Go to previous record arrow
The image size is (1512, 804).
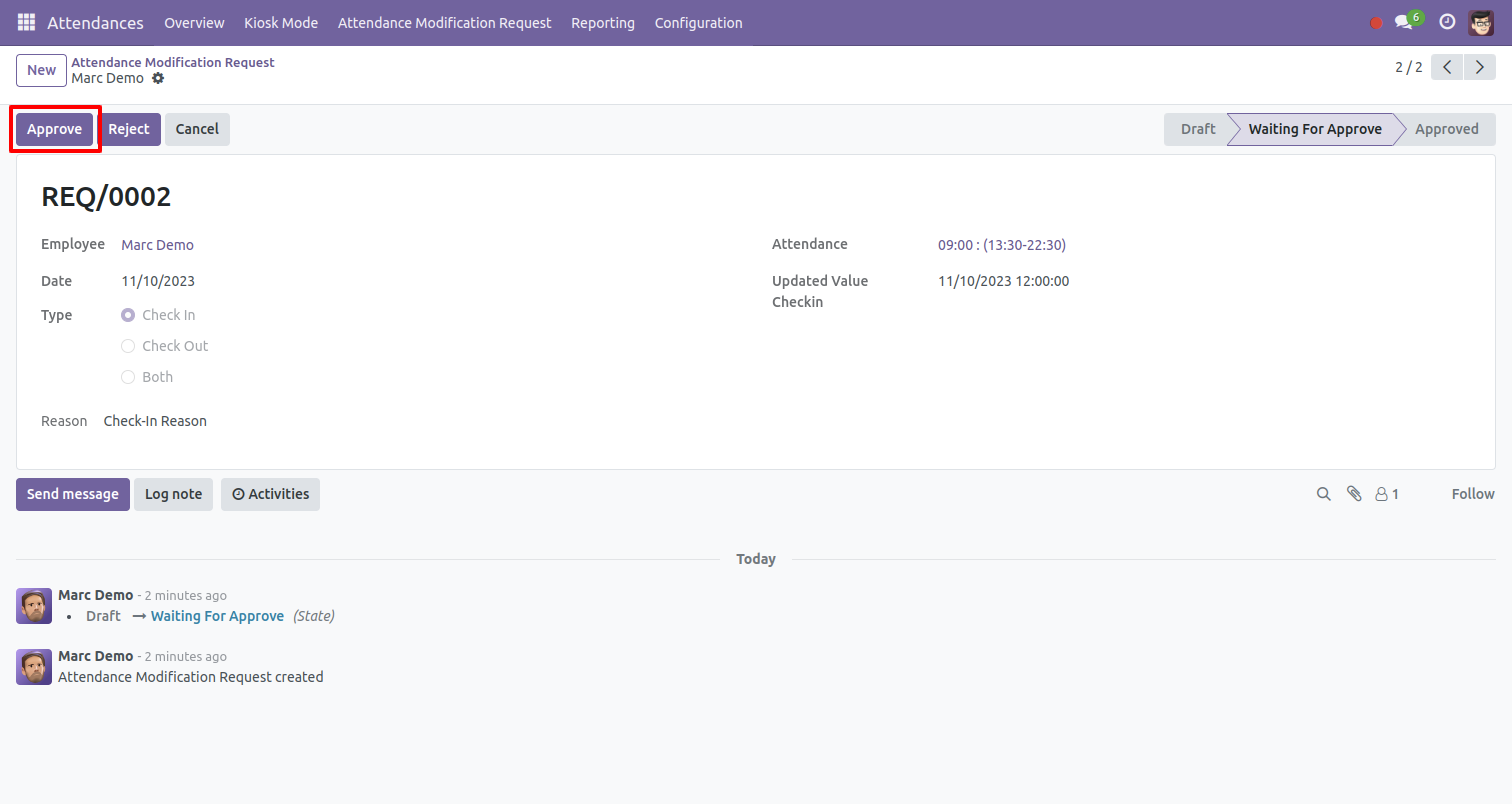click(x=1447, y=67)
